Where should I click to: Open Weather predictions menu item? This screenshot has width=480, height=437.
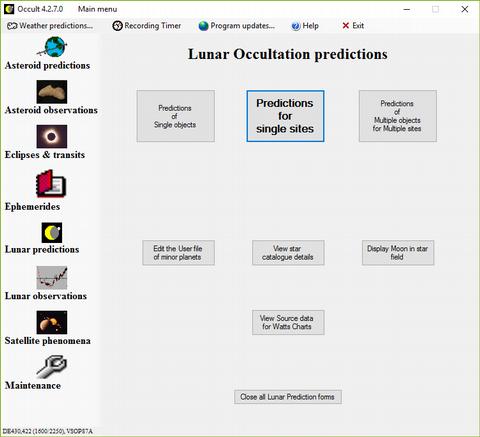point(50,26)
